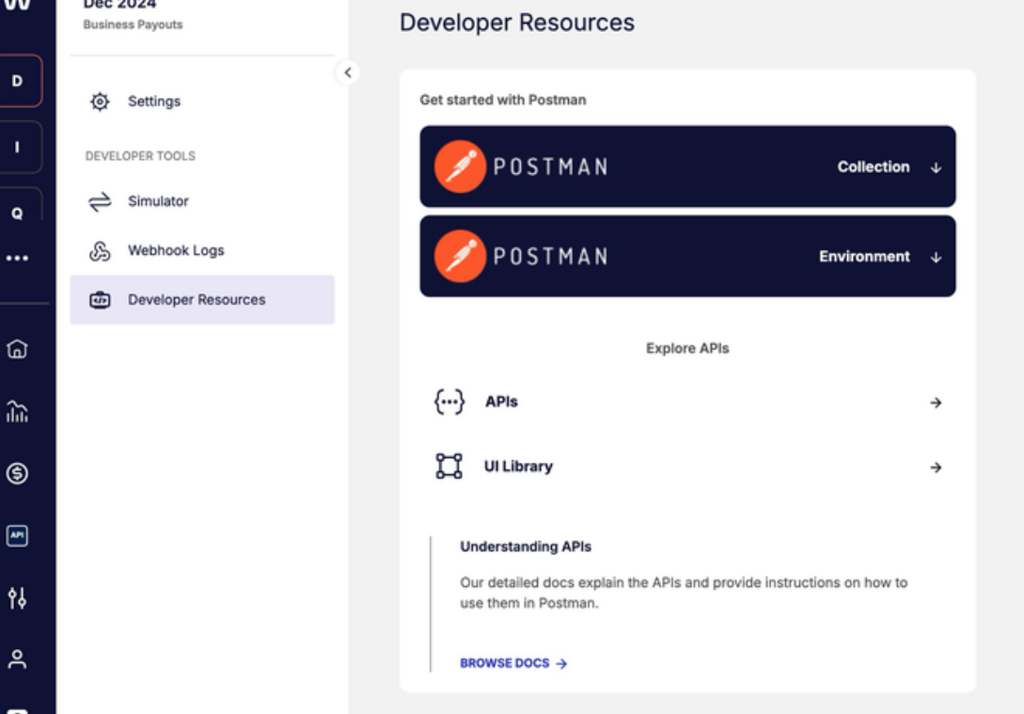The height and width of the screenshot is (714, 1024).
Task: Select the workspace I tile
Action: pos(17,147)
